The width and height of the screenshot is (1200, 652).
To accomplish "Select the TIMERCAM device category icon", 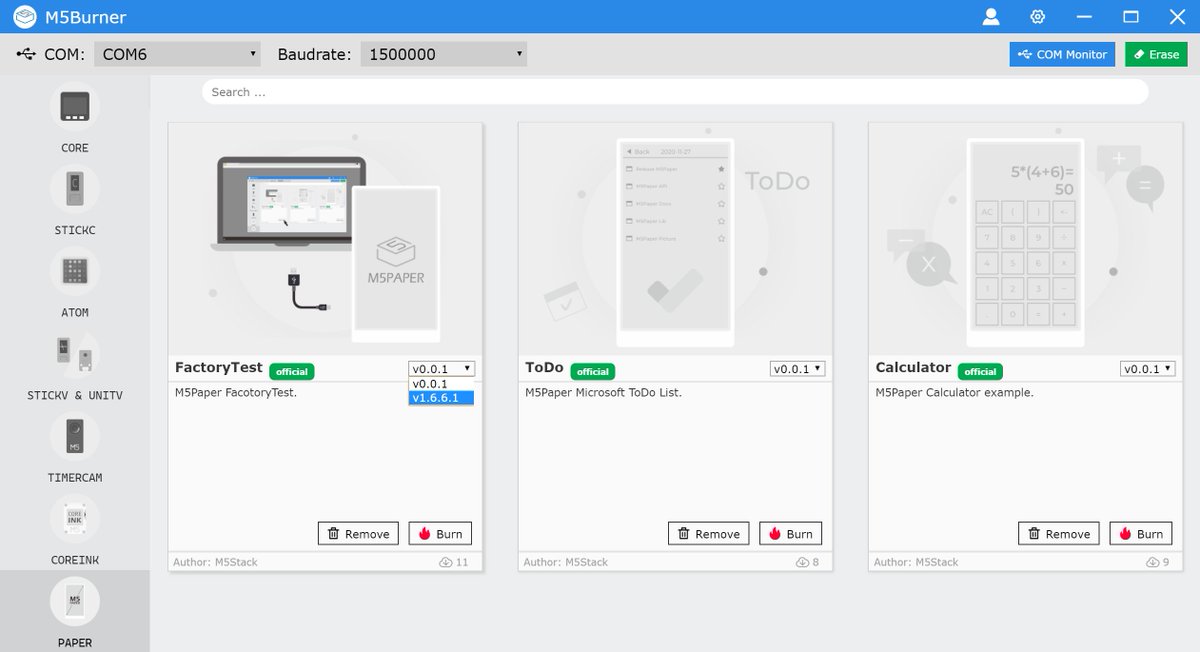I will tap(75, 436).
